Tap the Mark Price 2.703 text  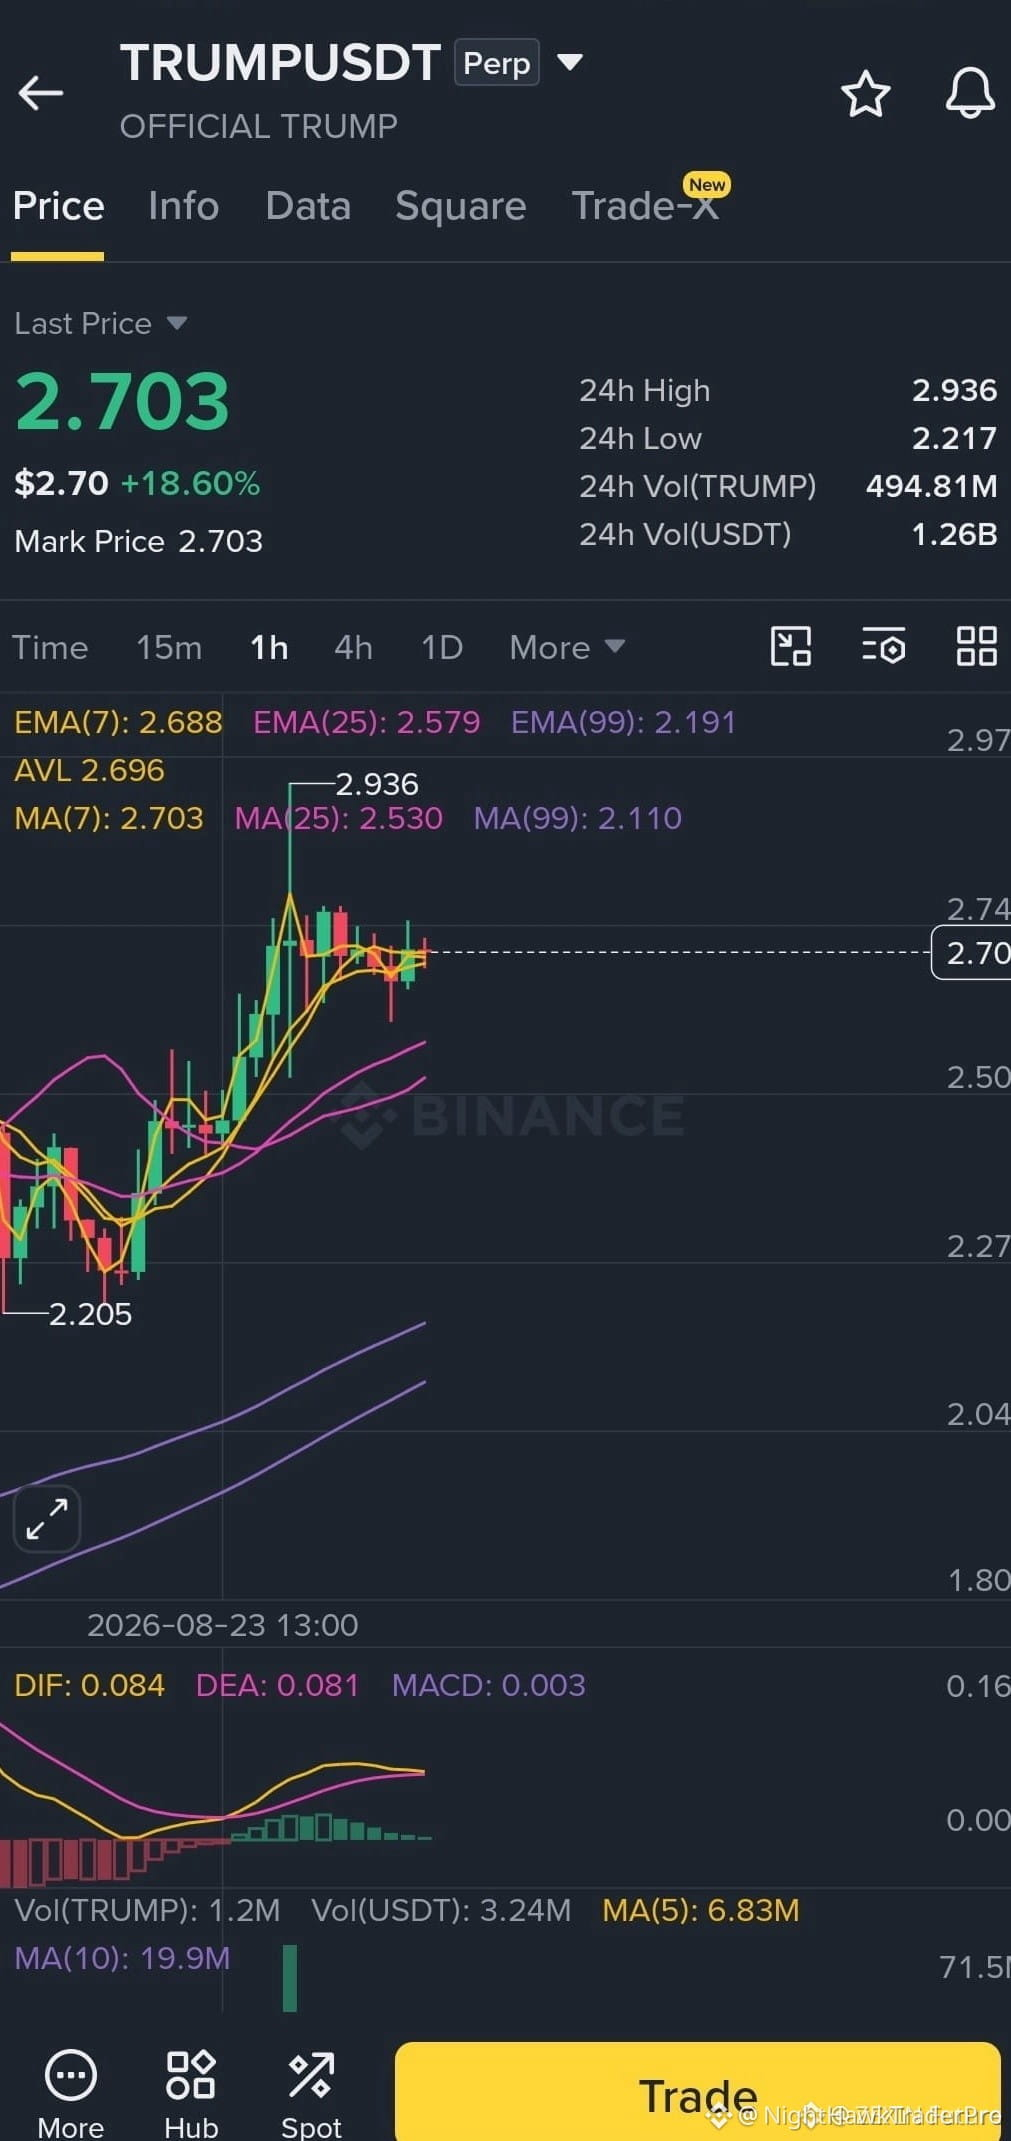138,541
